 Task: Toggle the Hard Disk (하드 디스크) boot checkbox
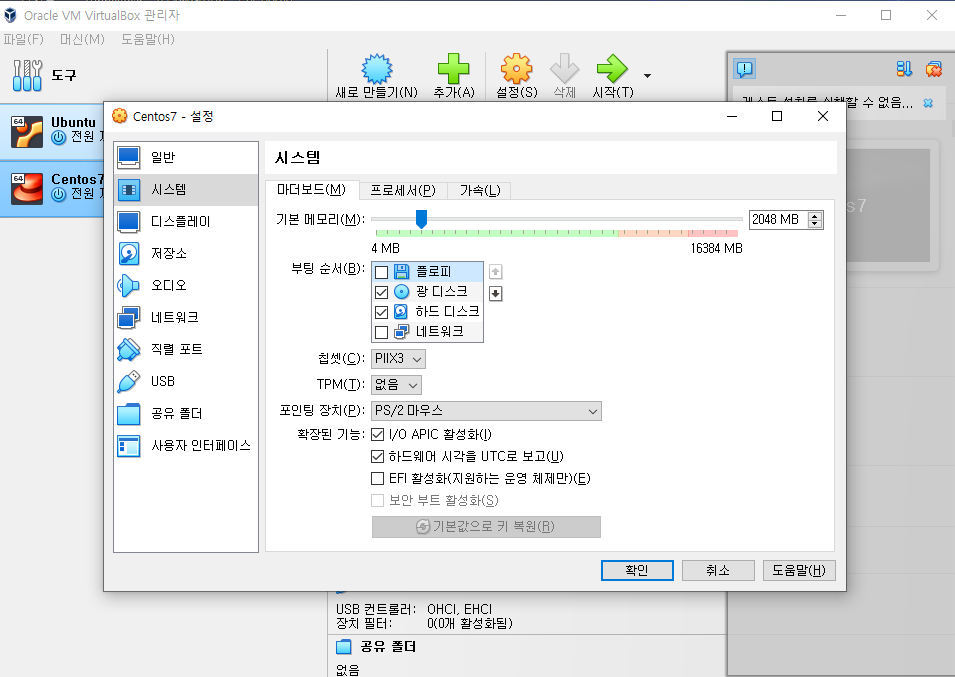(x=381, y=312)
